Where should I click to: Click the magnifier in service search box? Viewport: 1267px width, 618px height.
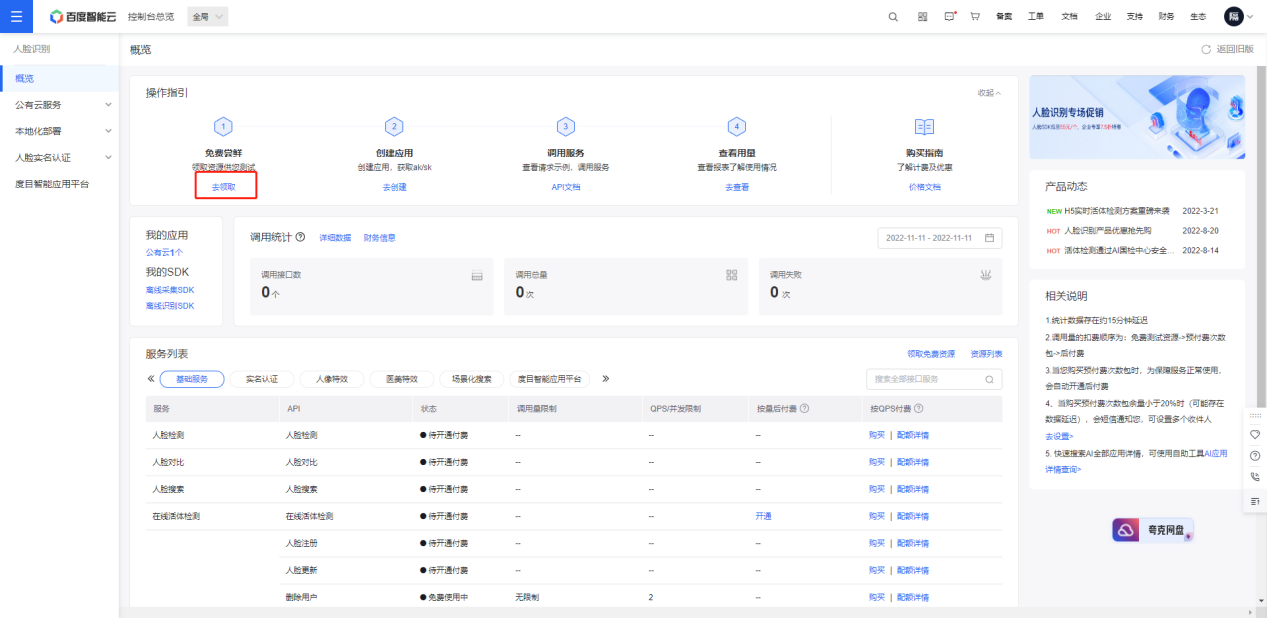point(989,379)
